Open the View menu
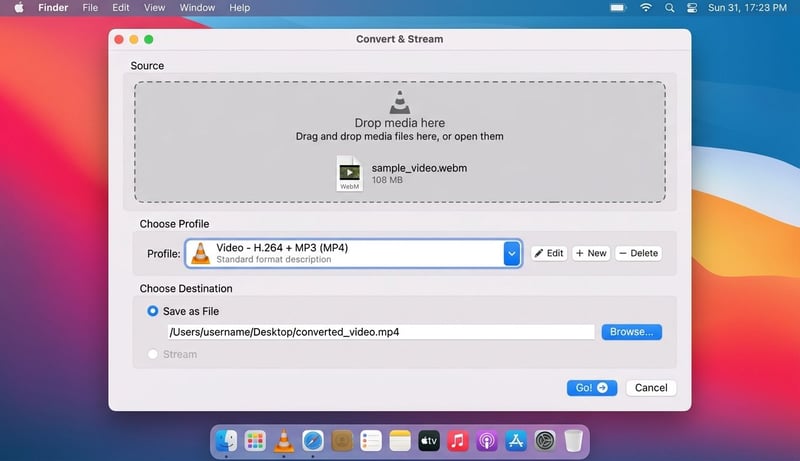This screenshot has height=461, width=800. [x=154, y=8]
